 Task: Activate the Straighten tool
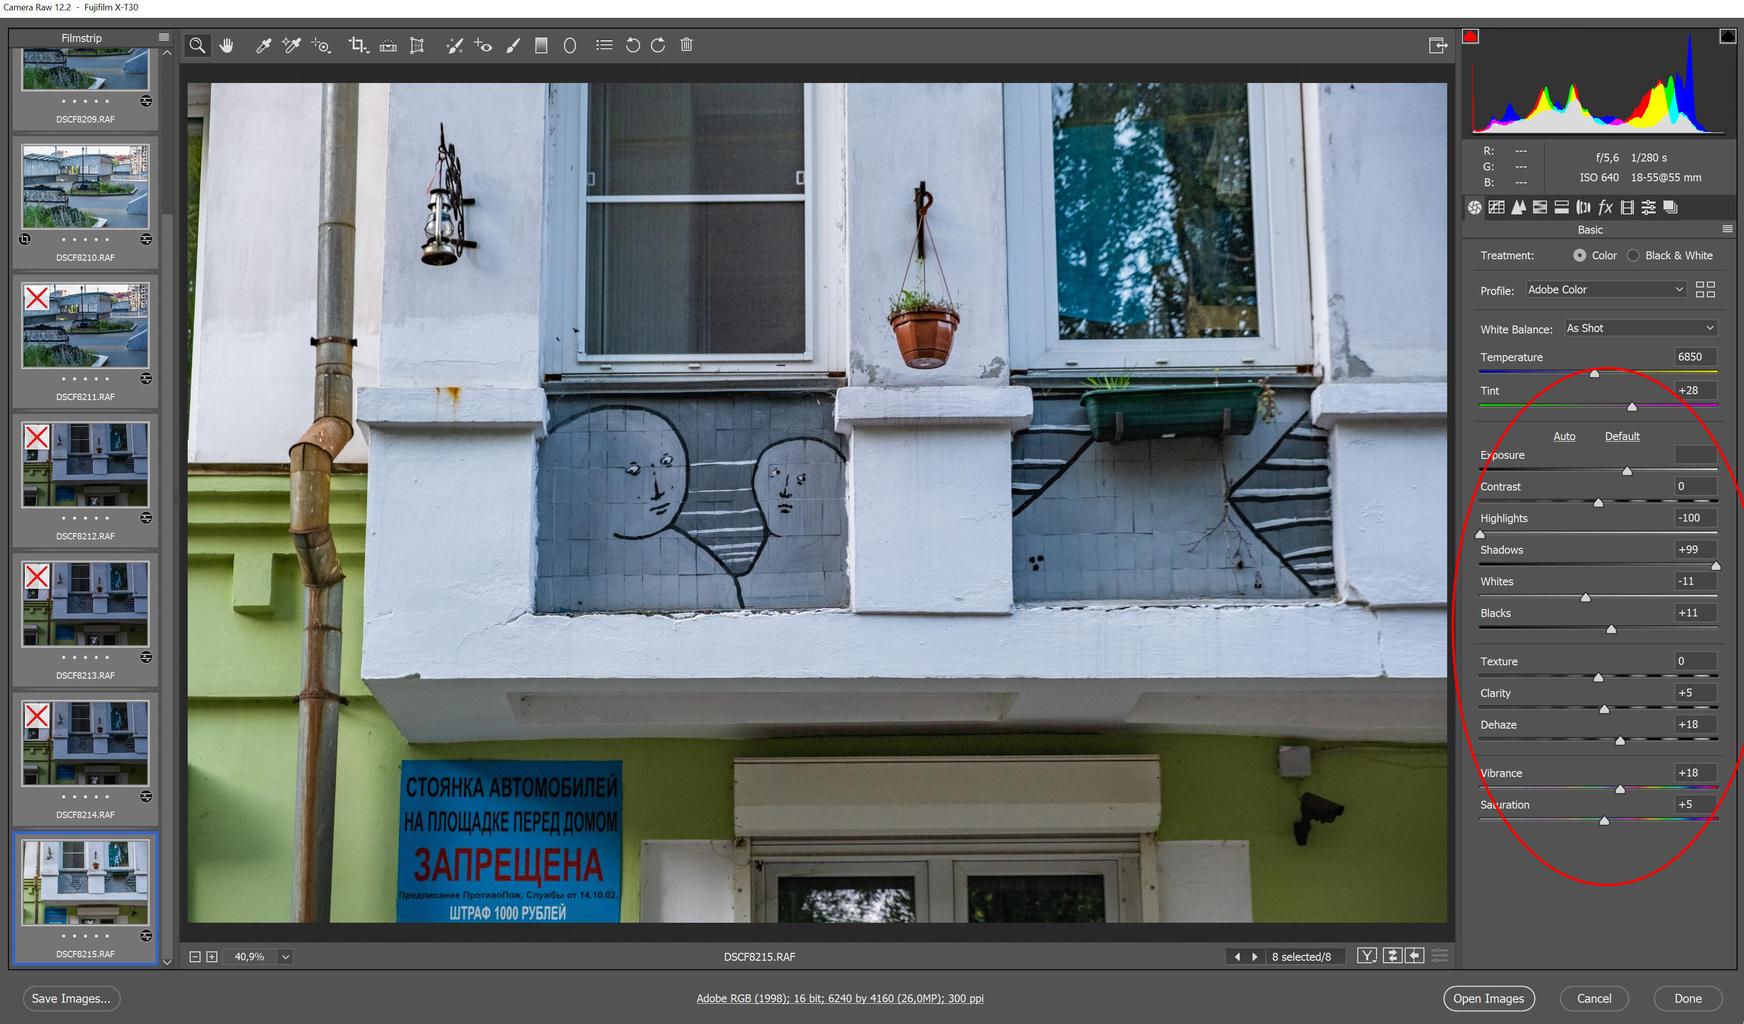pyautogui.click(x=388, y=45)
